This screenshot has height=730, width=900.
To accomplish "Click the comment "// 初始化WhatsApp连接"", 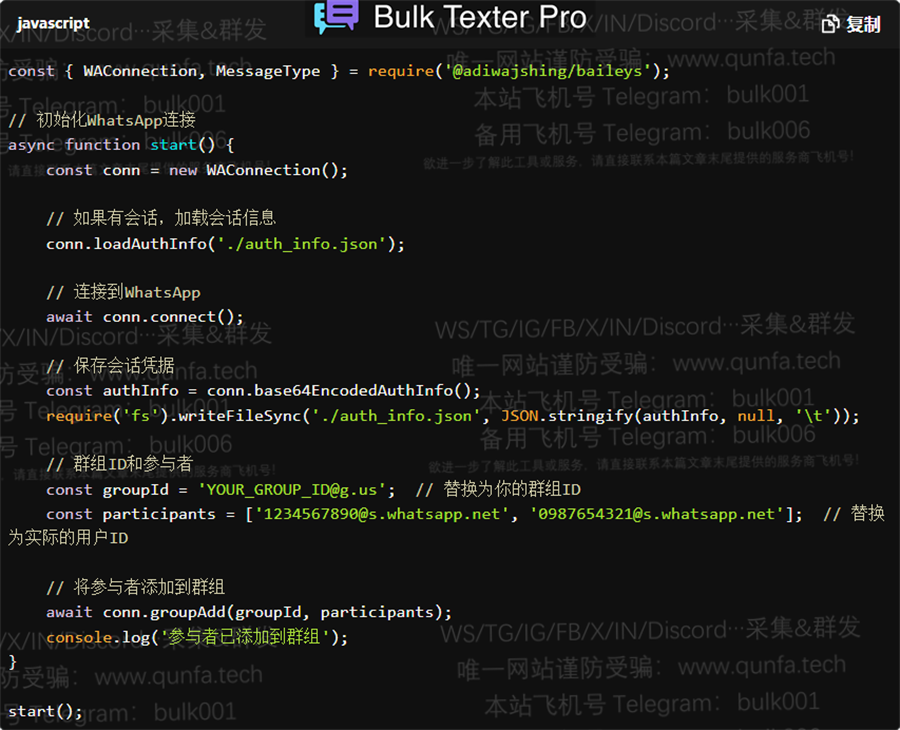I will coord(102,120).
